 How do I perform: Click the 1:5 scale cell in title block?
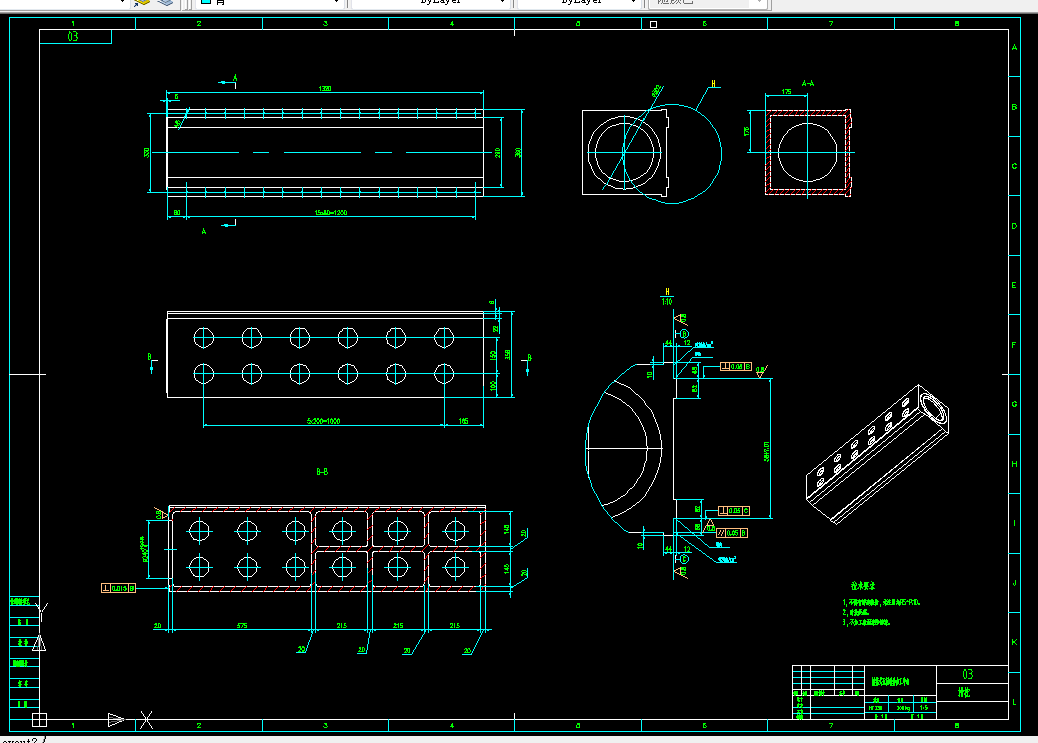923,708
